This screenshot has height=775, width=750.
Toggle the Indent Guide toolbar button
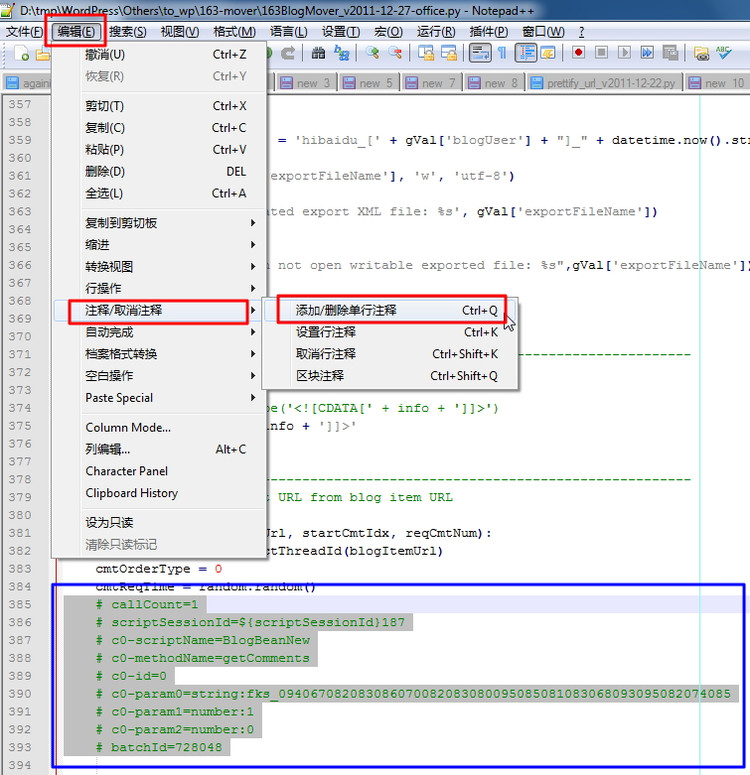point(525,53)
